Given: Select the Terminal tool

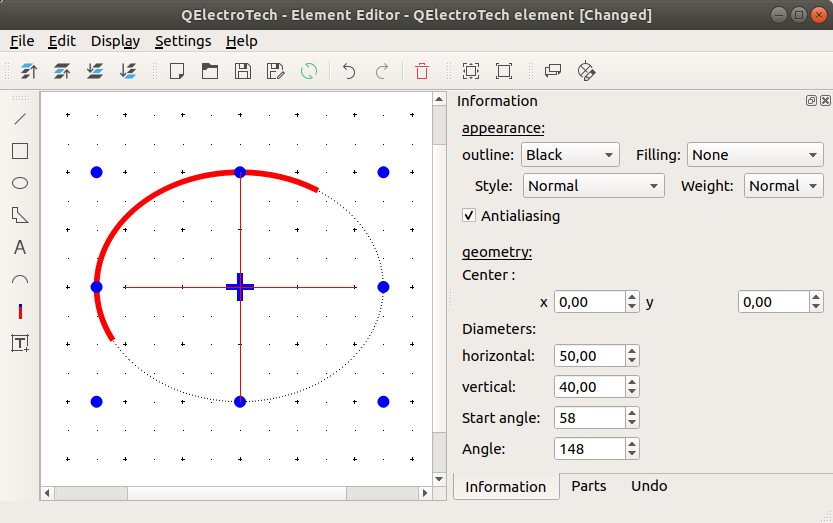Looking at the screenshot, I should 20,311.
